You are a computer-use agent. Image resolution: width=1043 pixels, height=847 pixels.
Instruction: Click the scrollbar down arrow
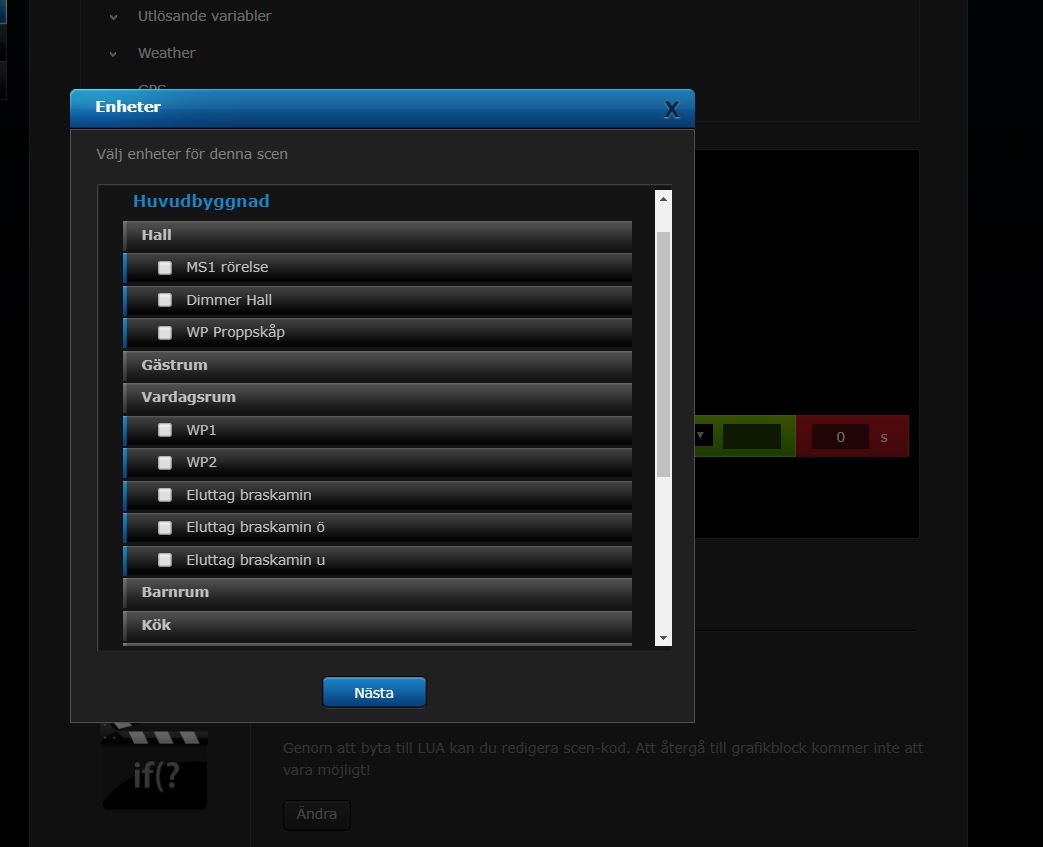[x=663, y=638]
